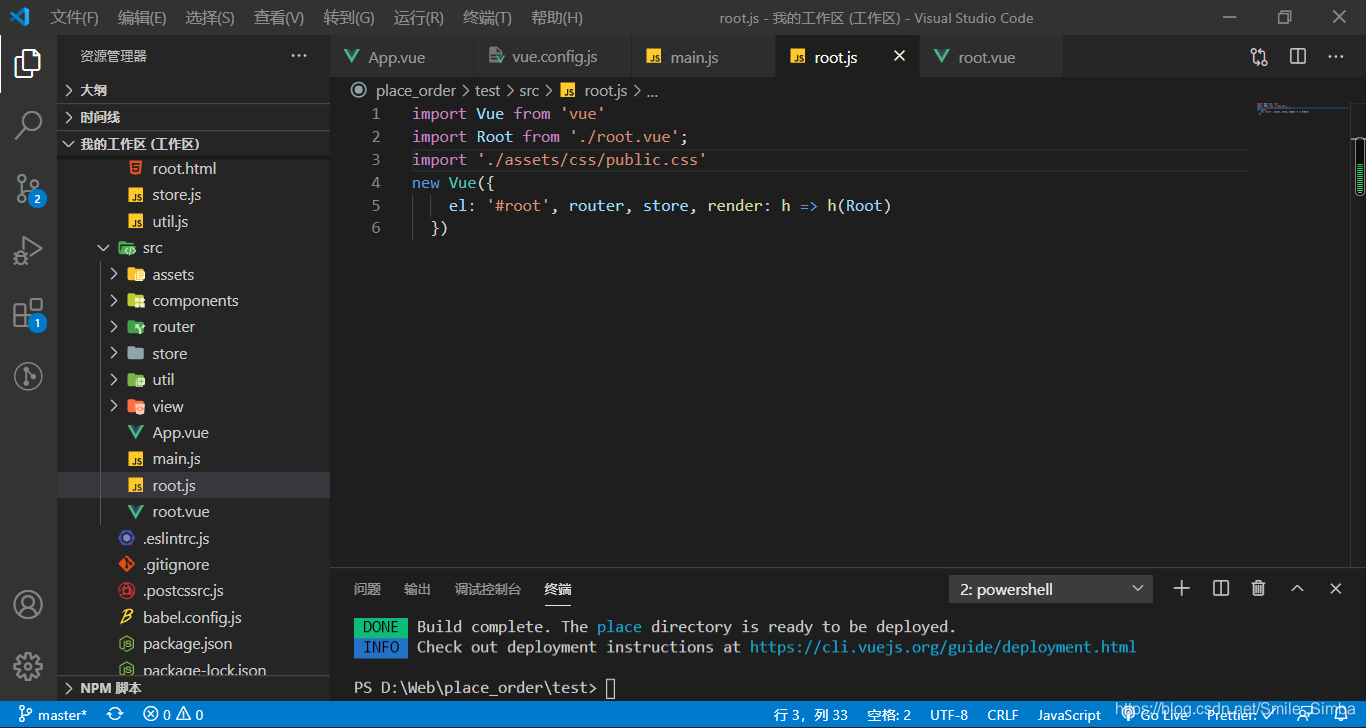Open the Accounts icon in activity bar
This screenshot has width=1366, height=728.
[x=28, y=604]
